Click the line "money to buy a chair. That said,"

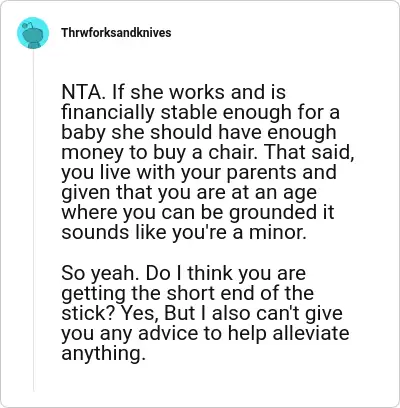(208, 152)
